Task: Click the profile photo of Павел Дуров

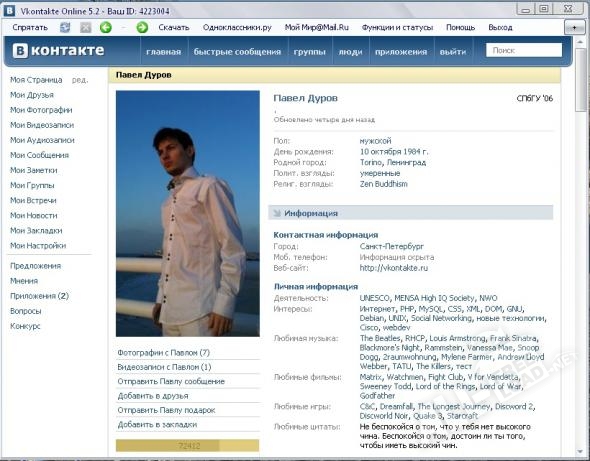Action: 188,213
